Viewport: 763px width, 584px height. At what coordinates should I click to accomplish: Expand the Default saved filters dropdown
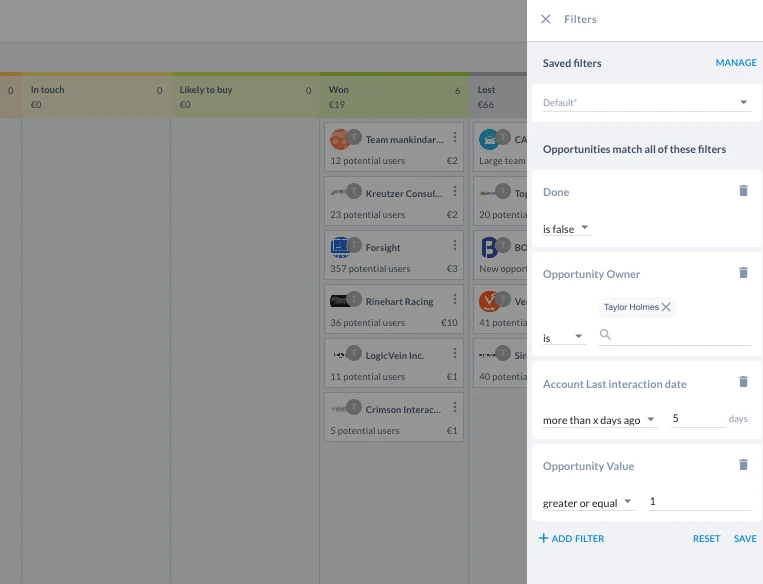[x=646, y=103]
